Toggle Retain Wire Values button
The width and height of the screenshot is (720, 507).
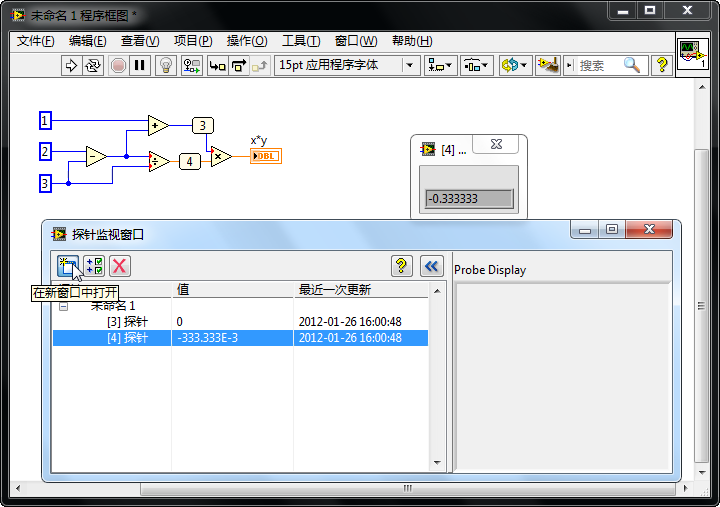[191, 65]
